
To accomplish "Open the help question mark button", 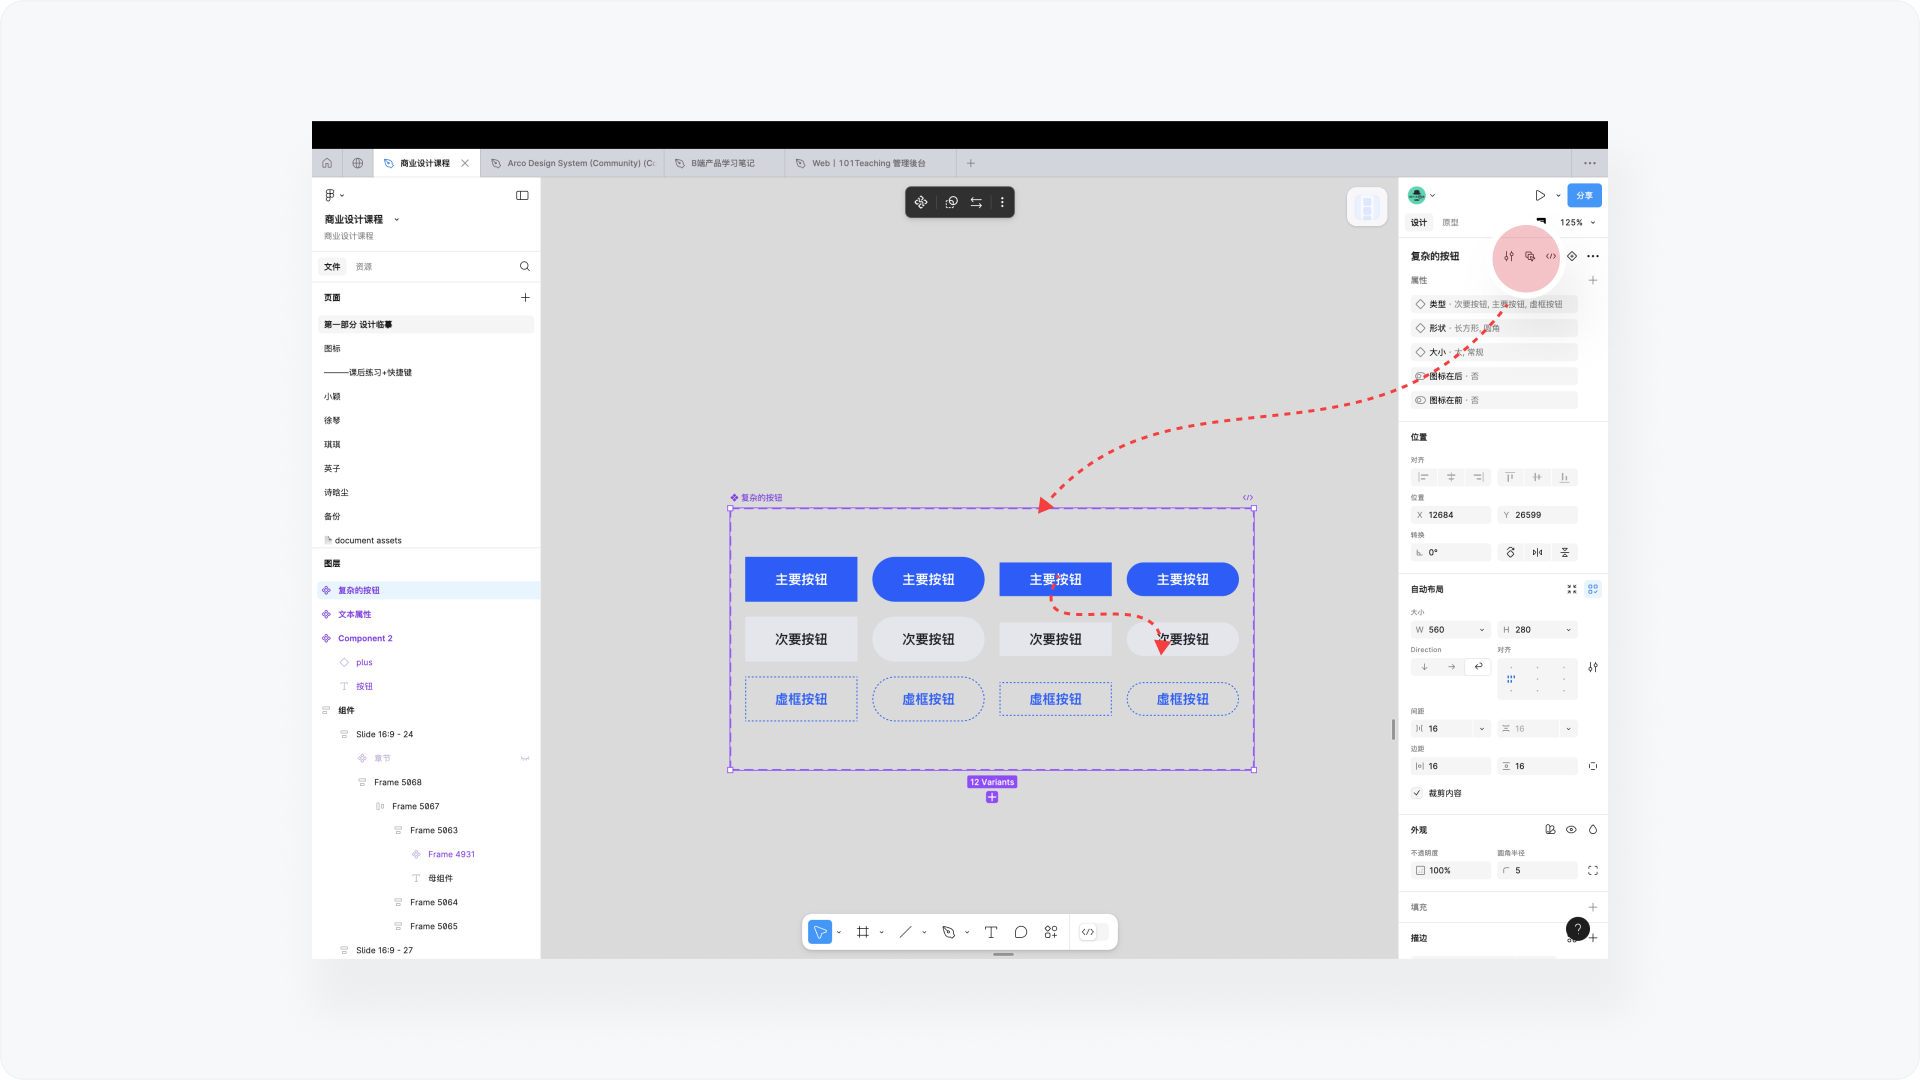I will [1578, 929].
